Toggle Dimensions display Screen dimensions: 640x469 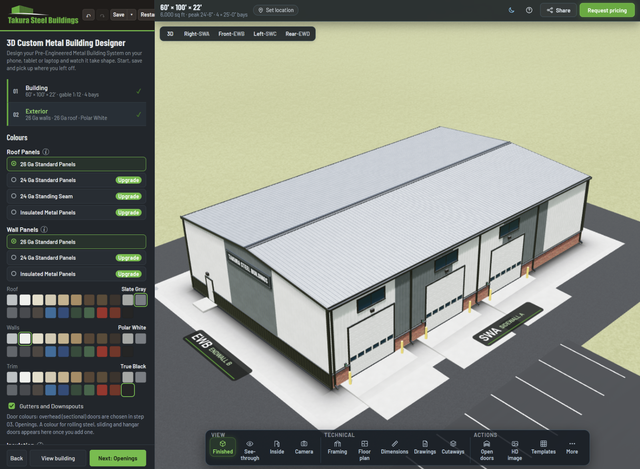pos(394,448)
